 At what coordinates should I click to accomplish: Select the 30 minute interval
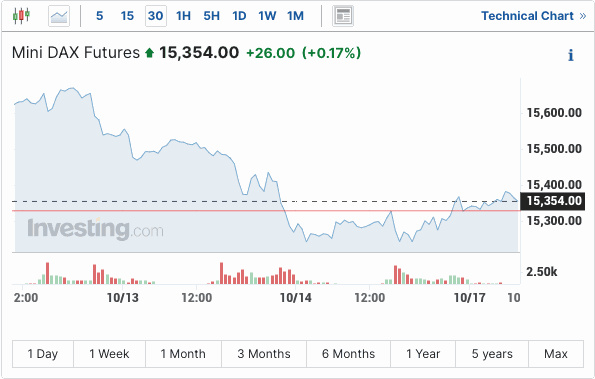coord(156,16)
